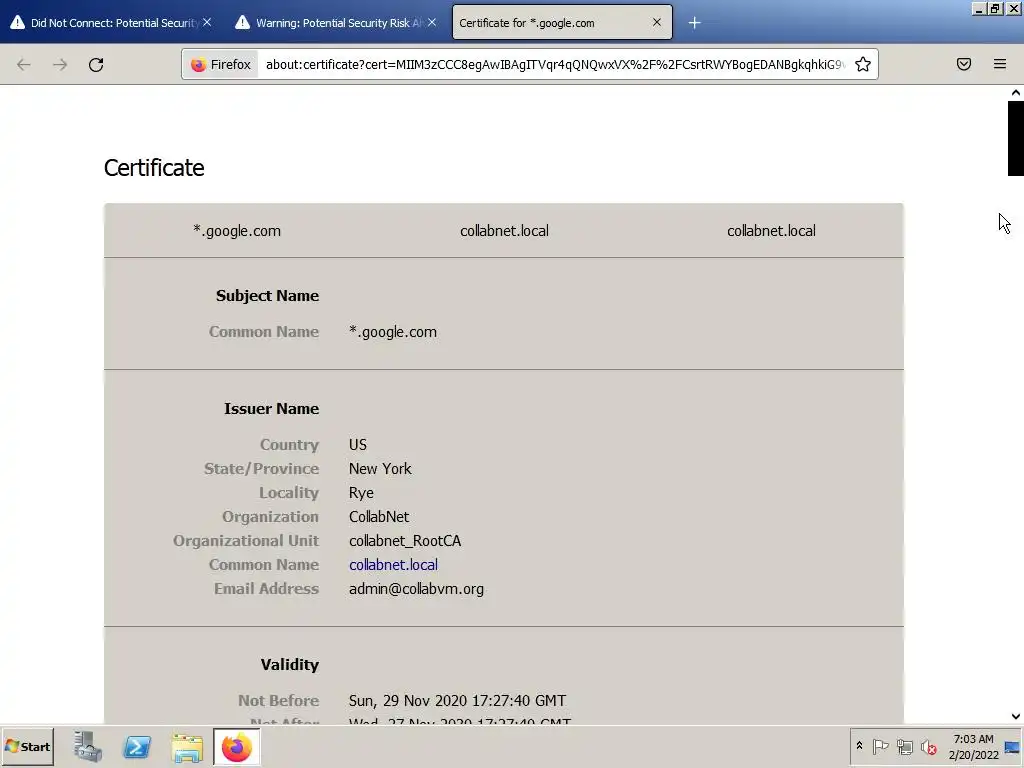The image size is (1024, 768).
Task: Close the 'Certificate for *.google.com' tab
Action: [656, 22]
